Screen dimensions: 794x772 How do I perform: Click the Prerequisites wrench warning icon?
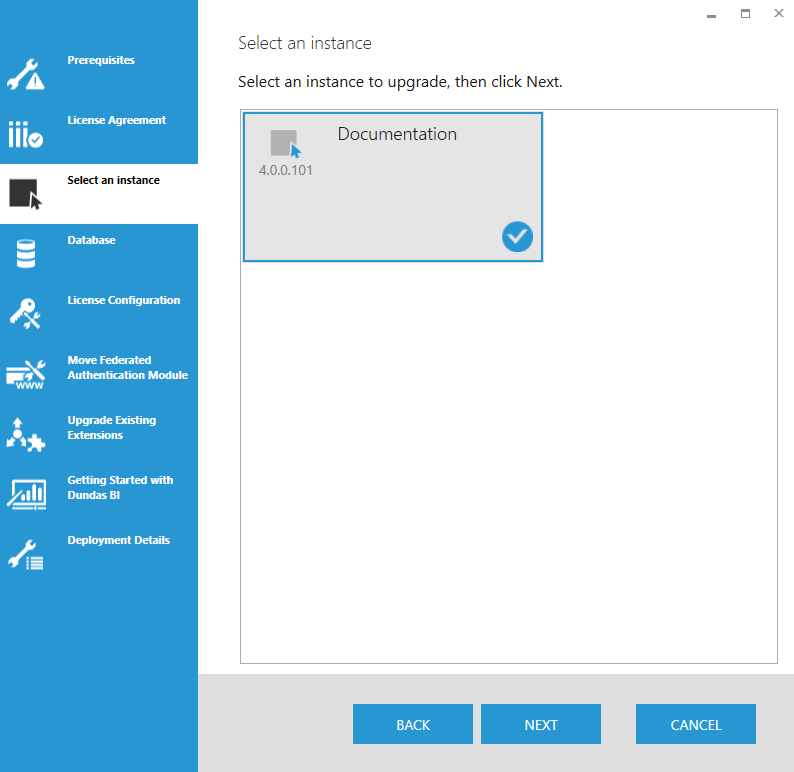(x=26, y=74)
